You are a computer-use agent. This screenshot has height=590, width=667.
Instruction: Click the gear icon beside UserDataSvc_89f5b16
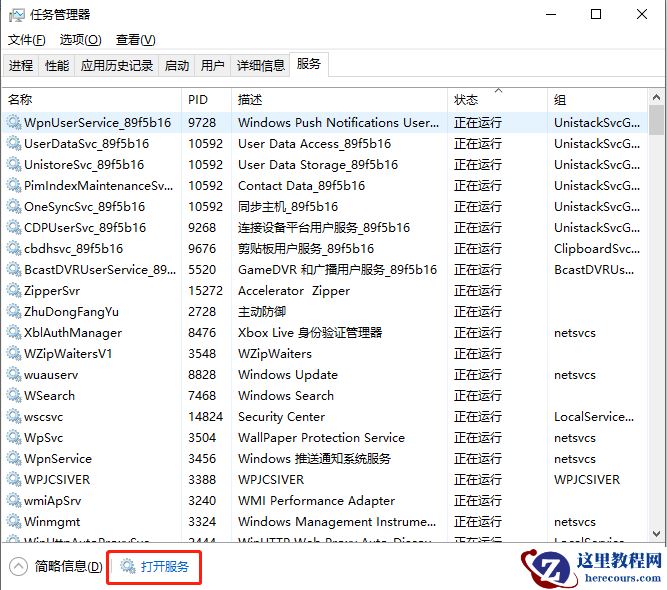14,144
